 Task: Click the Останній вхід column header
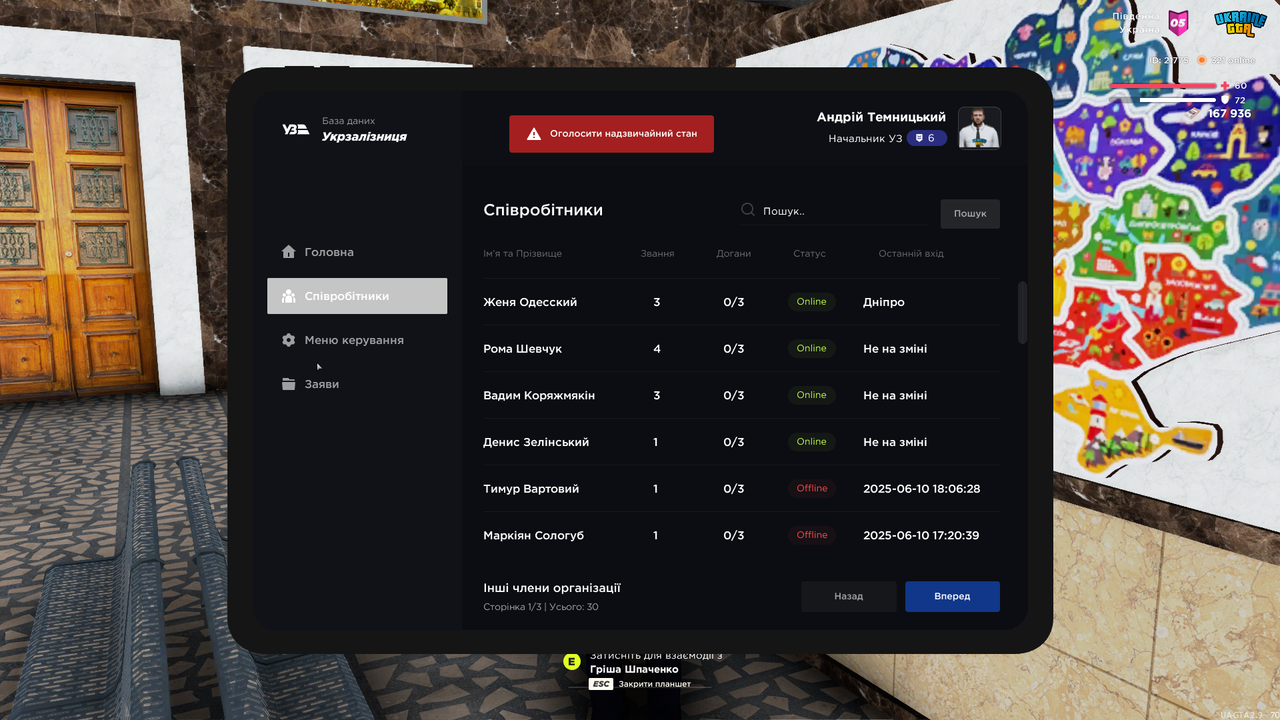(911, 254)
